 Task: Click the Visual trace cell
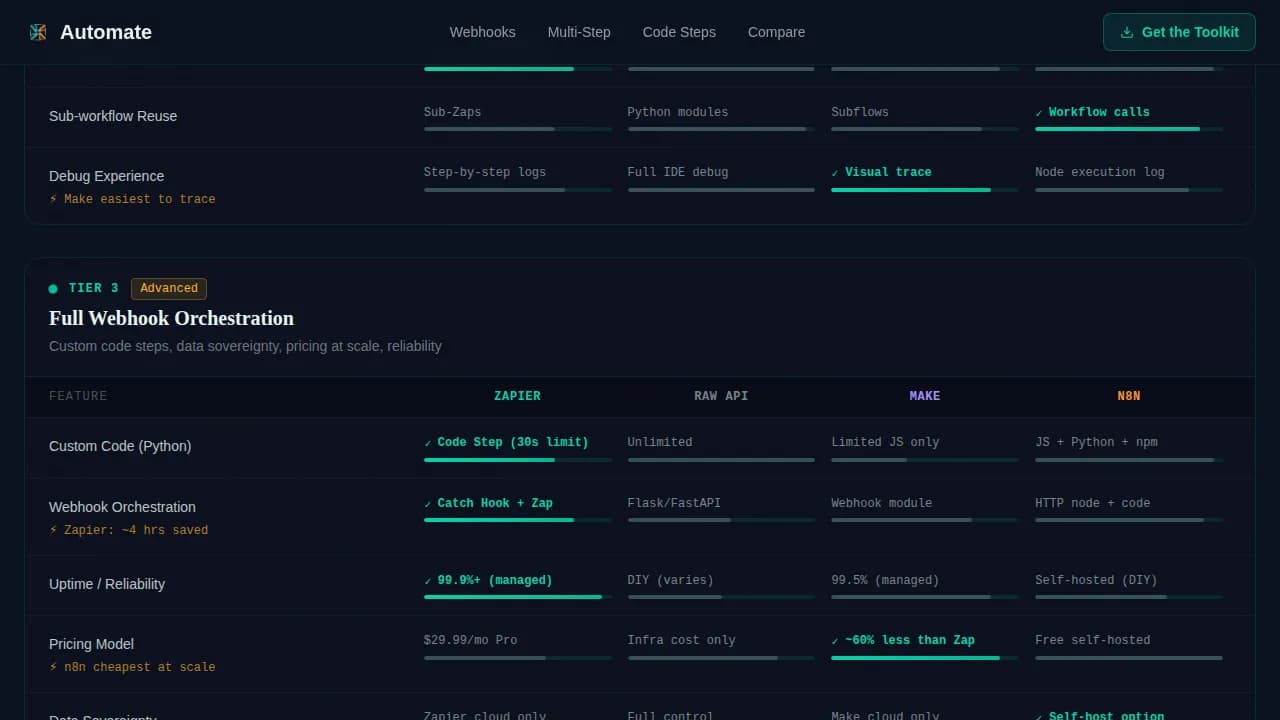click(x=881, y=172)
